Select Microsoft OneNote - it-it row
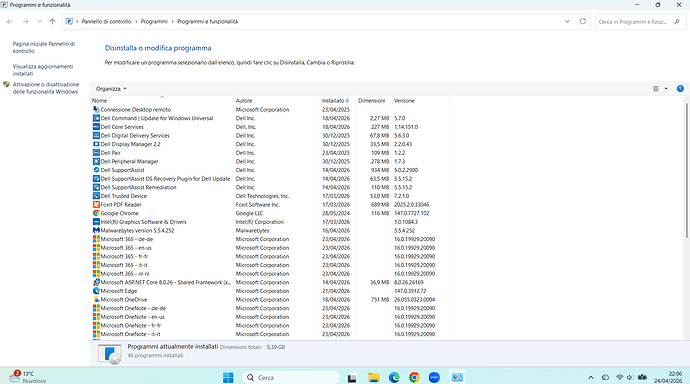Image resolution: width=690 pixels, height=384 pixels. tap(270, 334)
